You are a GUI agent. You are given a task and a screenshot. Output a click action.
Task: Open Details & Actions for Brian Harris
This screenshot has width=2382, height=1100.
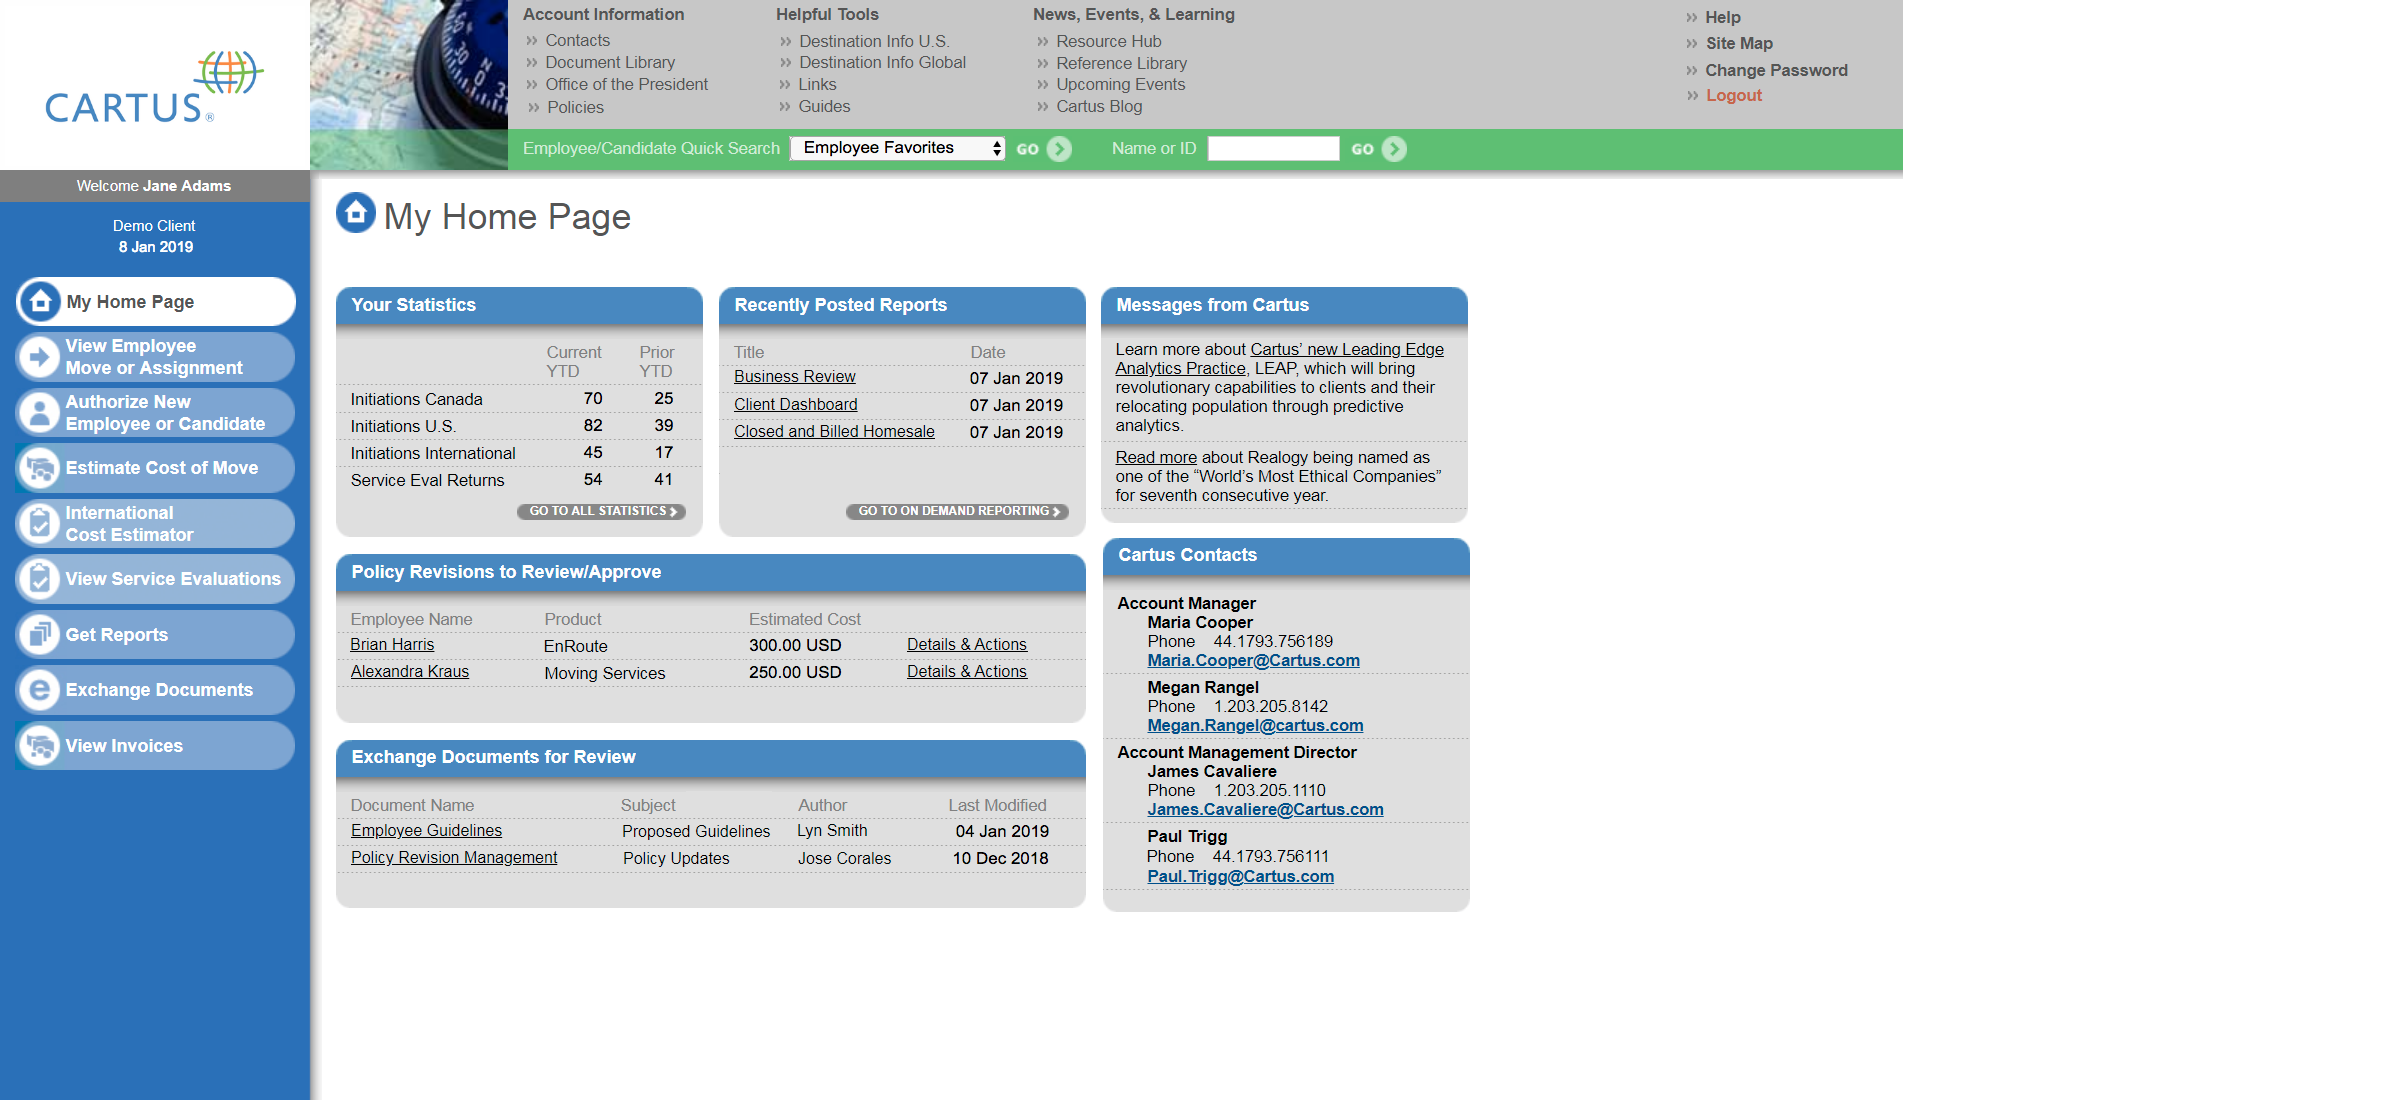pyautogui.click(x=966, y=645)
